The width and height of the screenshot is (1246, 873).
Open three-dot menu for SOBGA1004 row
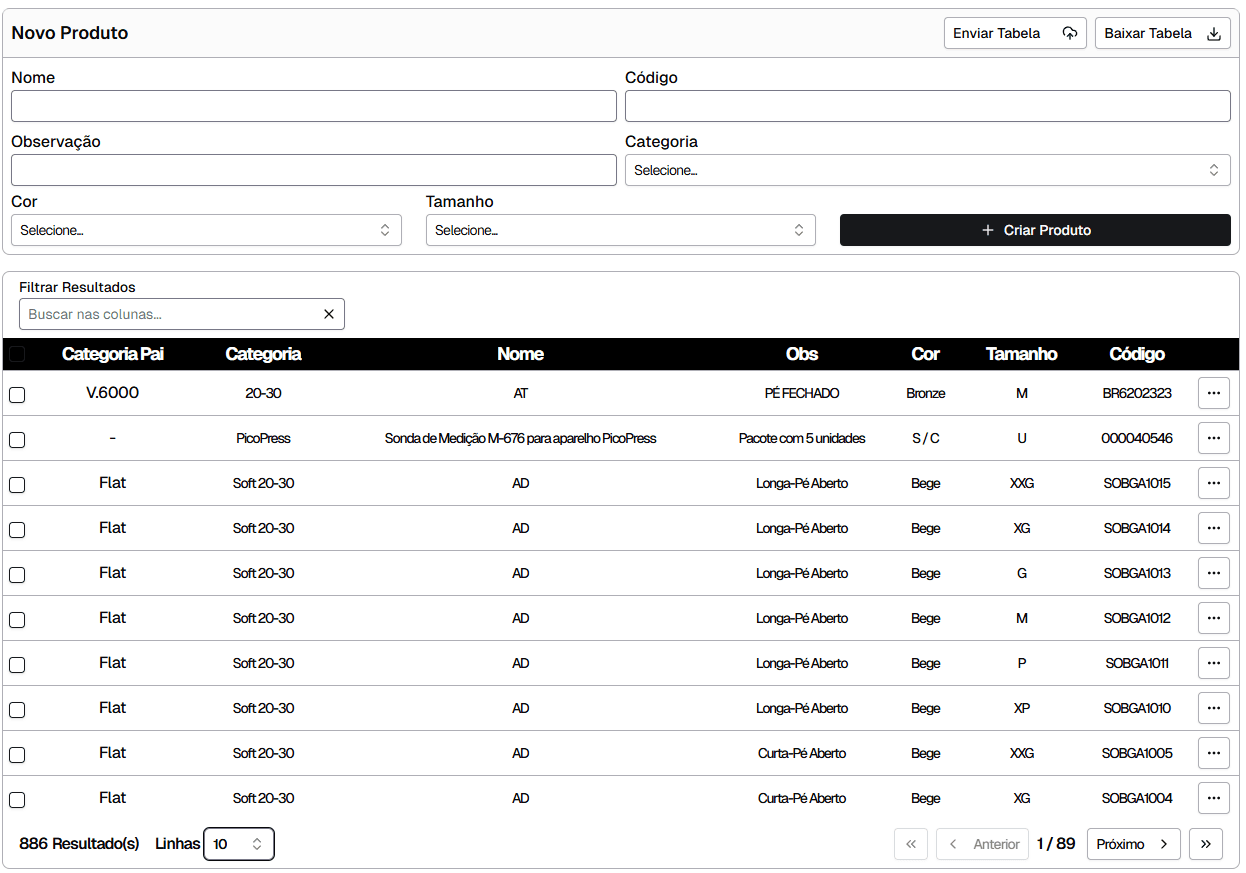1213,798
